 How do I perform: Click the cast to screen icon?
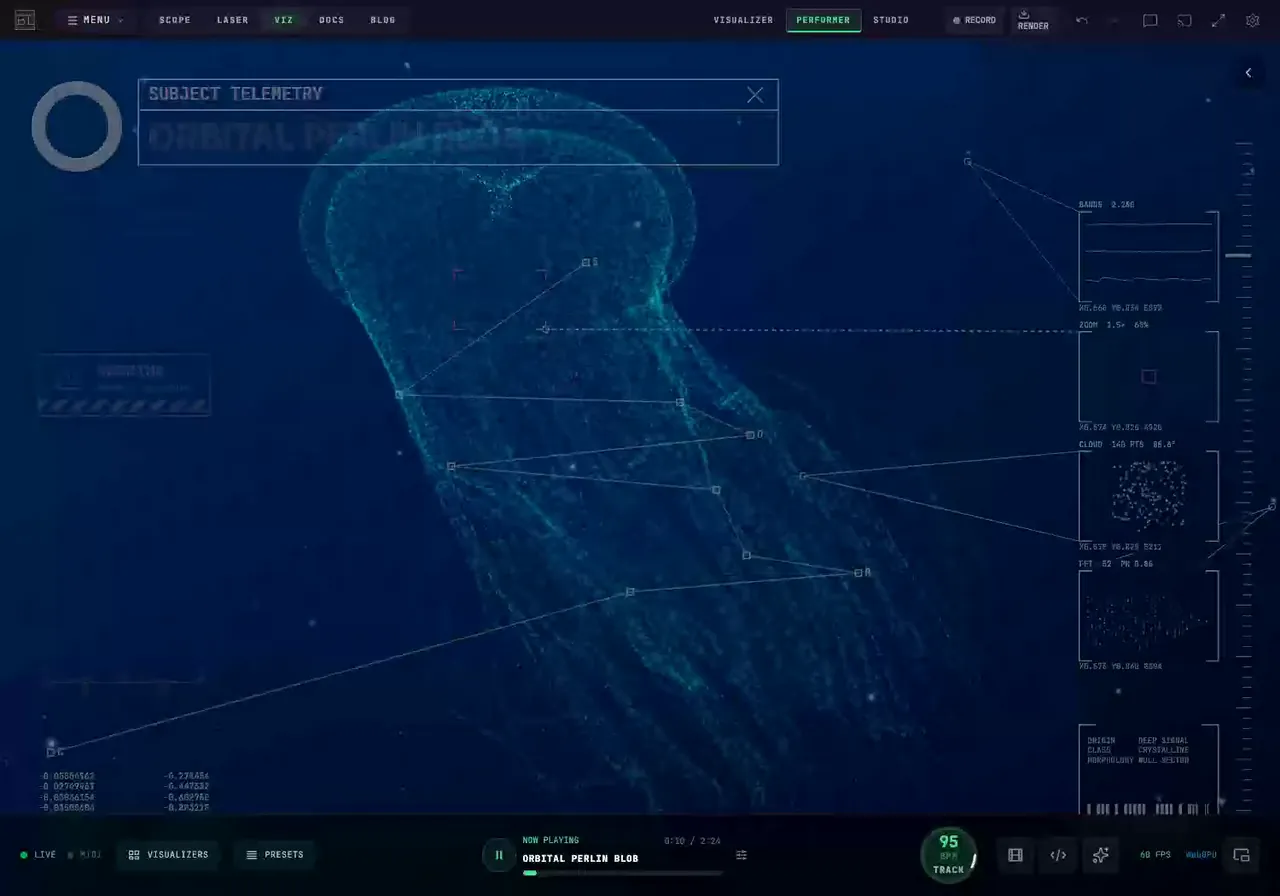(x=1185, y=20)
